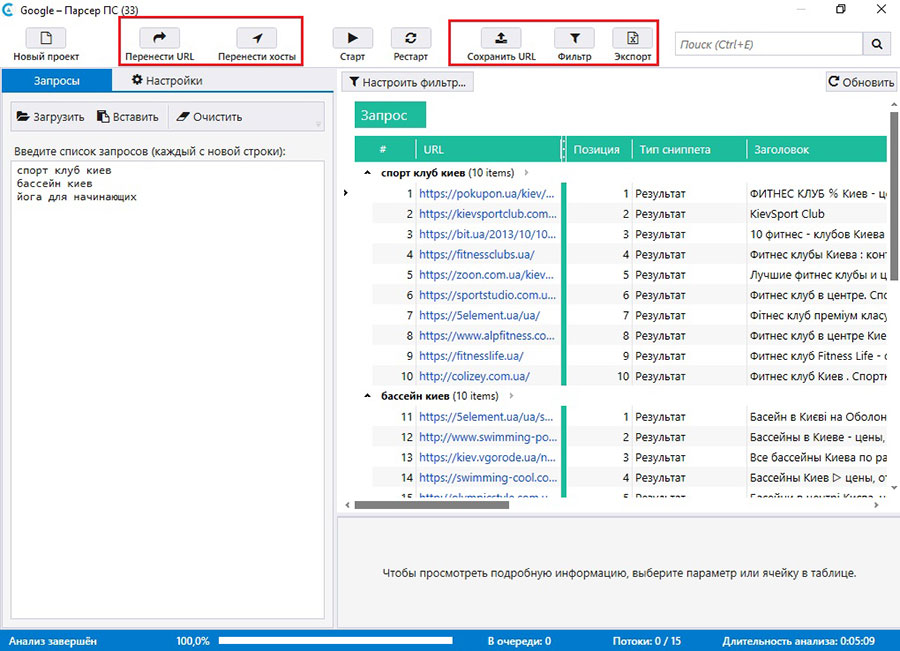The width and height of the screenshot is (900, 651).
Task: Sort by the # column header
Action: coord(383,149)
